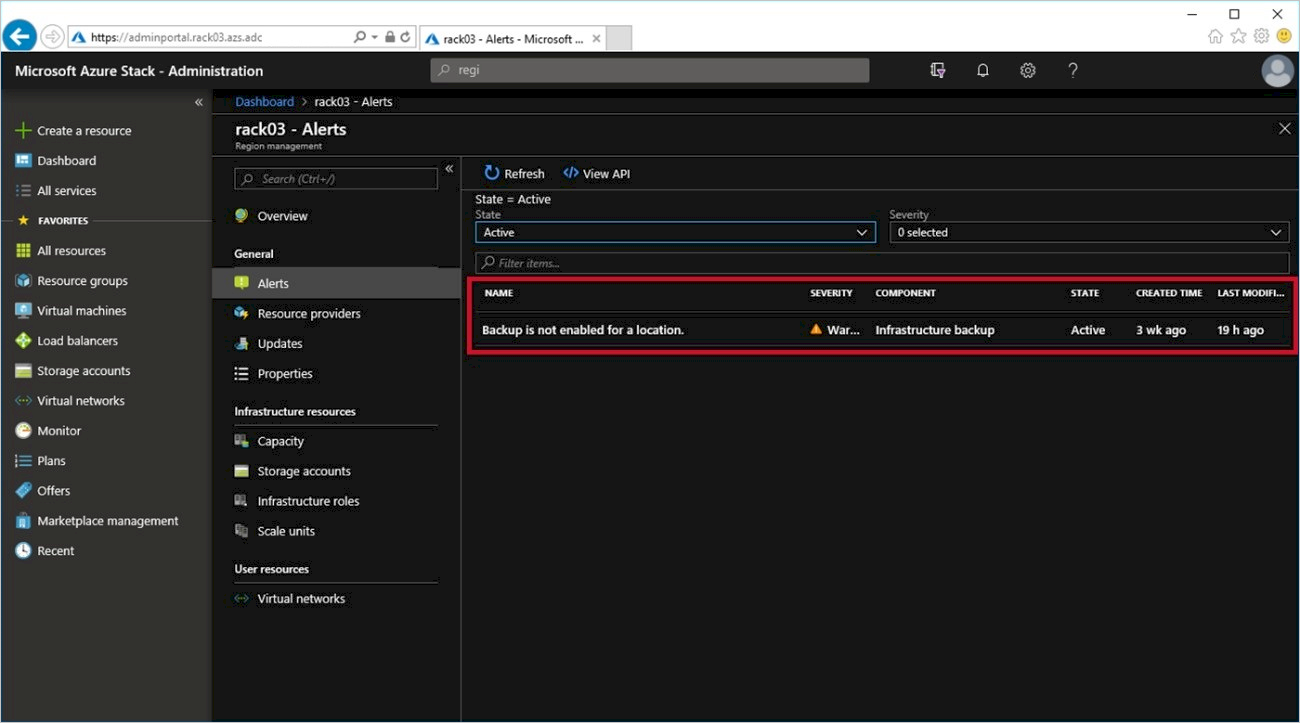The width and height of the screenshot is (1300, 723).
Task: Click the portal search bar containing regi
Action: coord(650,71)
